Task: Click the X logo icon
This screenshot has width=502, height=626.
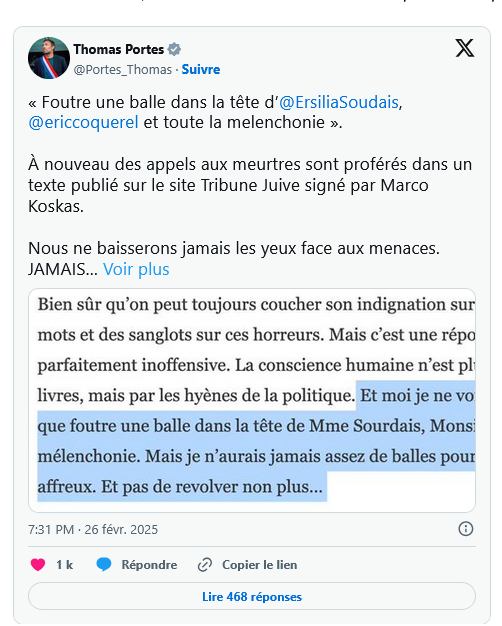Action: 464,48
